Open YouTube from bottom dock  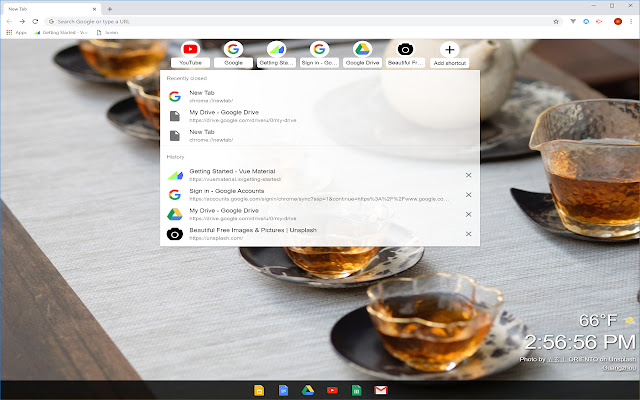tap(332, 391)
